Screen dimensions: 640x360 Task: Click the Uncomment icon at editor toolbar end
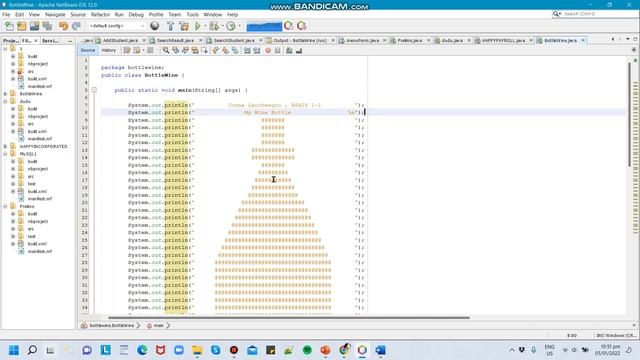point(299,51)
